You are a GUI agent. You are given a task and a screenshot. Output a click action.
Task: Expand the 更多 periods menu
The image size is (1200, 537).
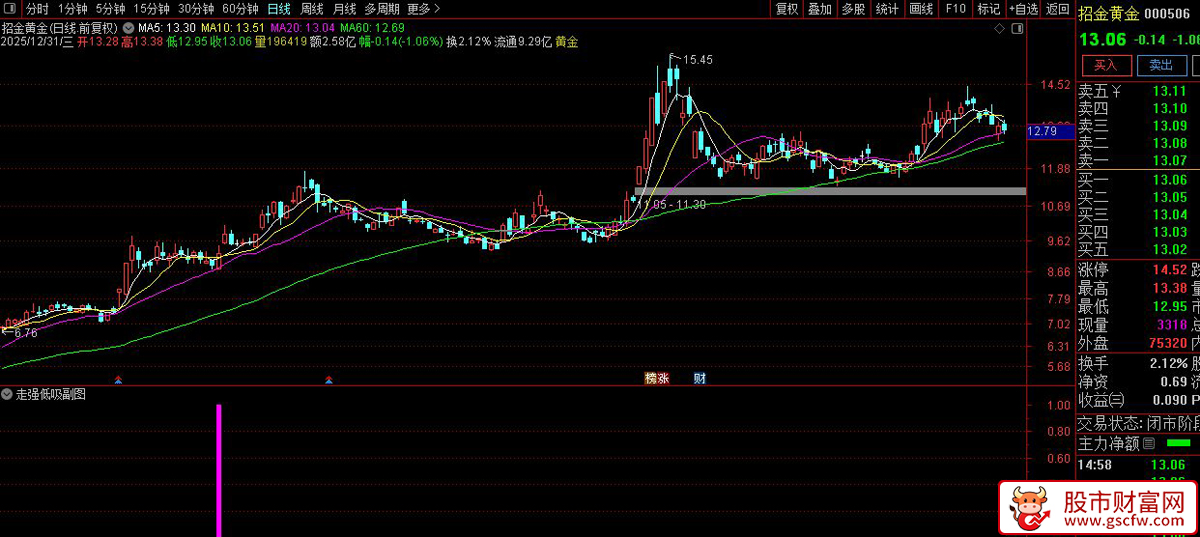coord(423,9)
